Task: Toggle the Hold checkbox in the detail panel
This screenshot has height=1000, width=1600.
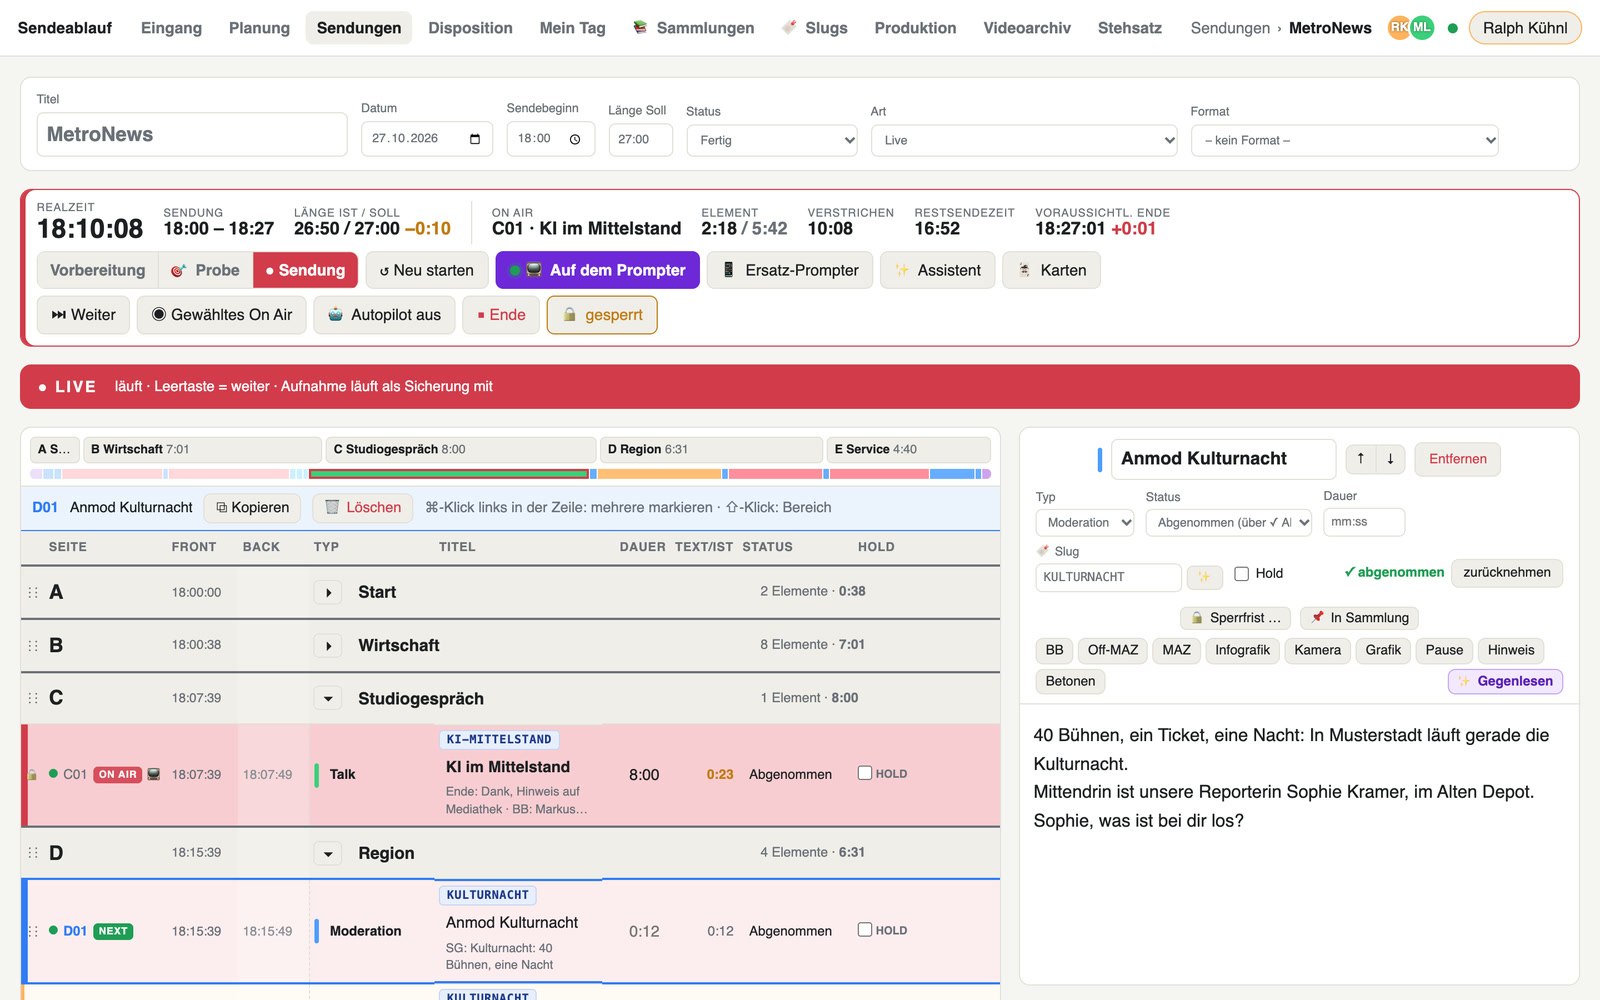Action: point(1241,574)
